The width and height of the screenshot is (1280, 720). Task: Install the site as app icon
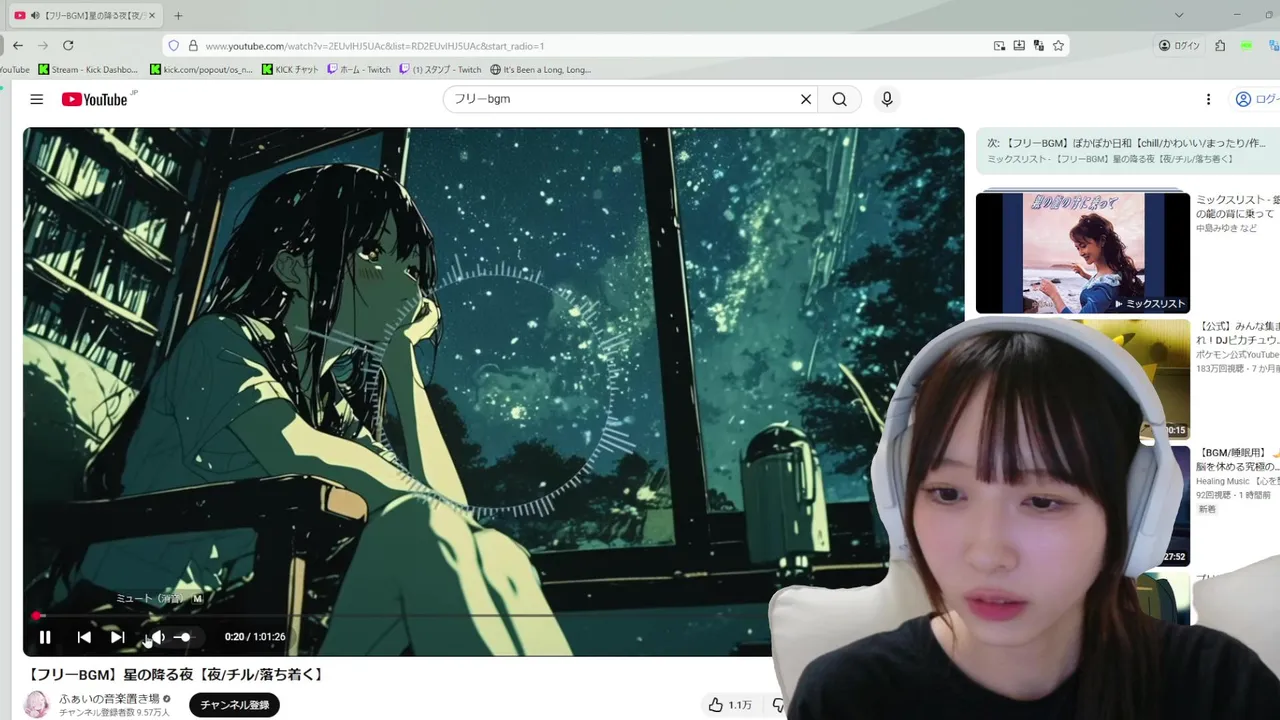point(1019,46)
